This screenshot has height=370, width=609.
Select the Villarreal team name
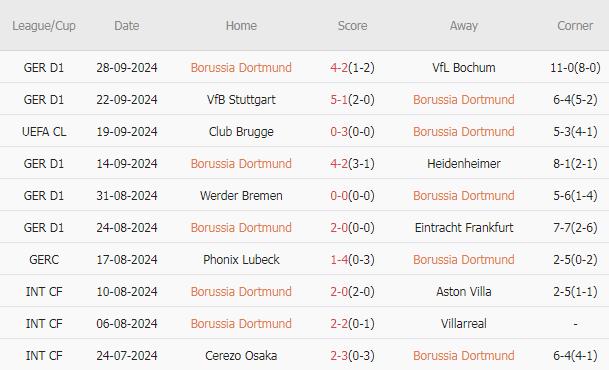click(x=464, y=323)
